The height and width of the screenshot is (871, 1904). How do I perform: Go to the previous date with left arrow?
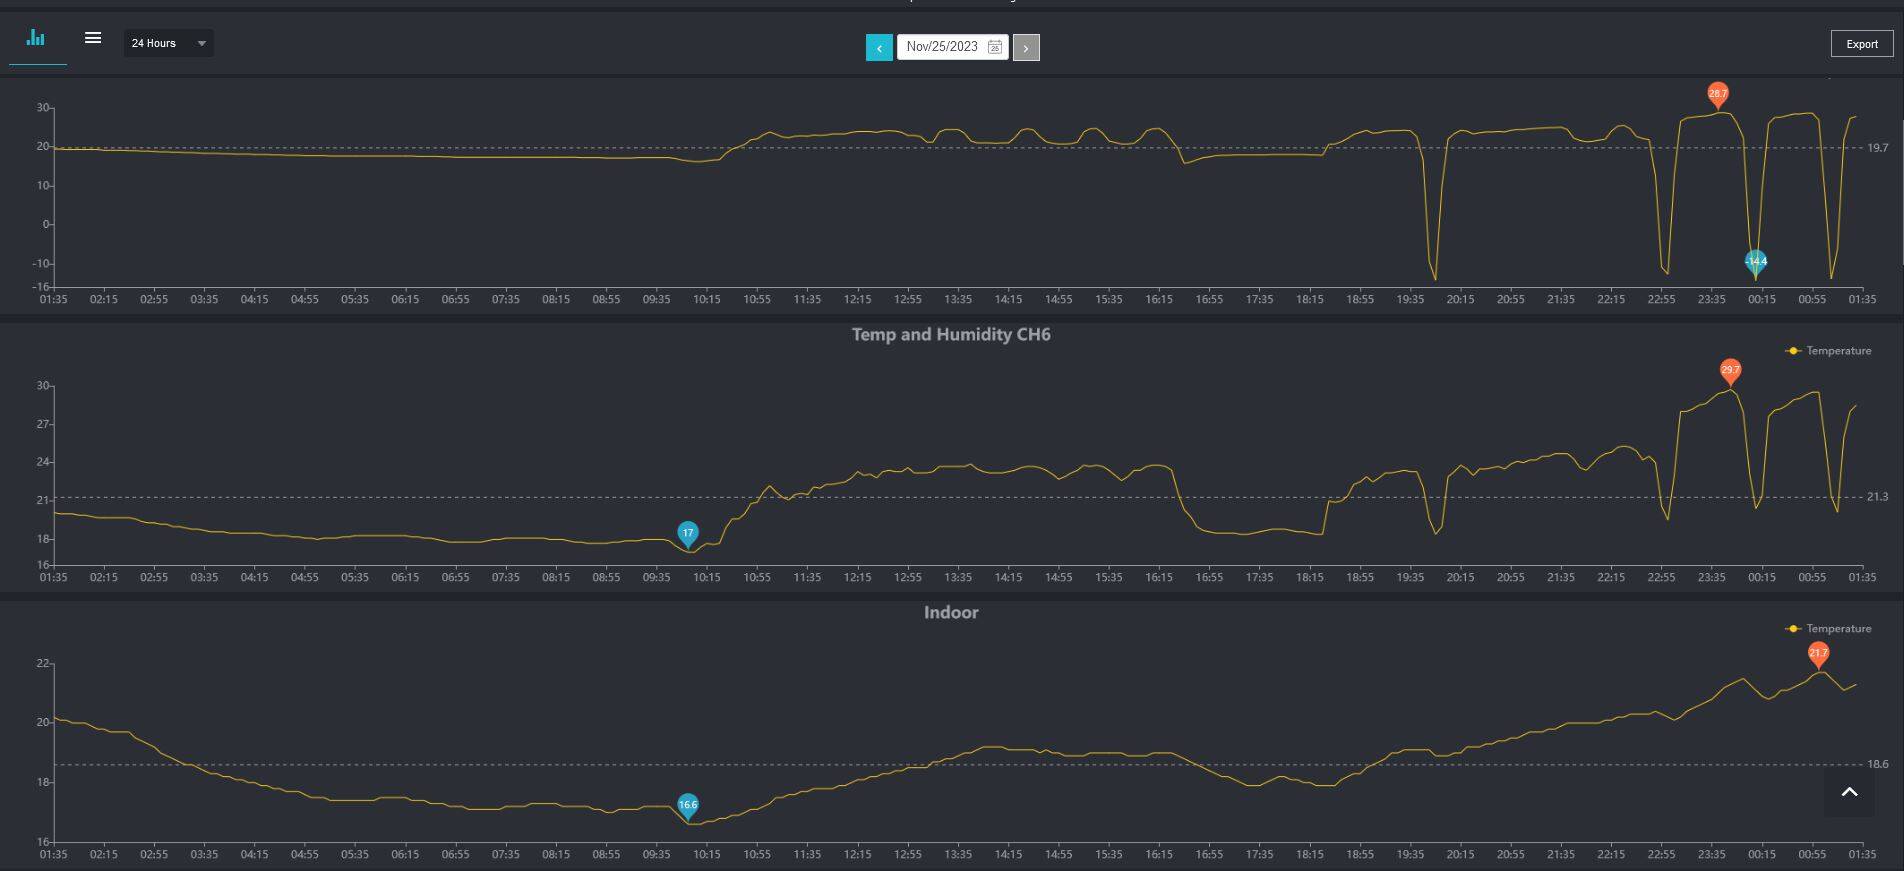879,47
